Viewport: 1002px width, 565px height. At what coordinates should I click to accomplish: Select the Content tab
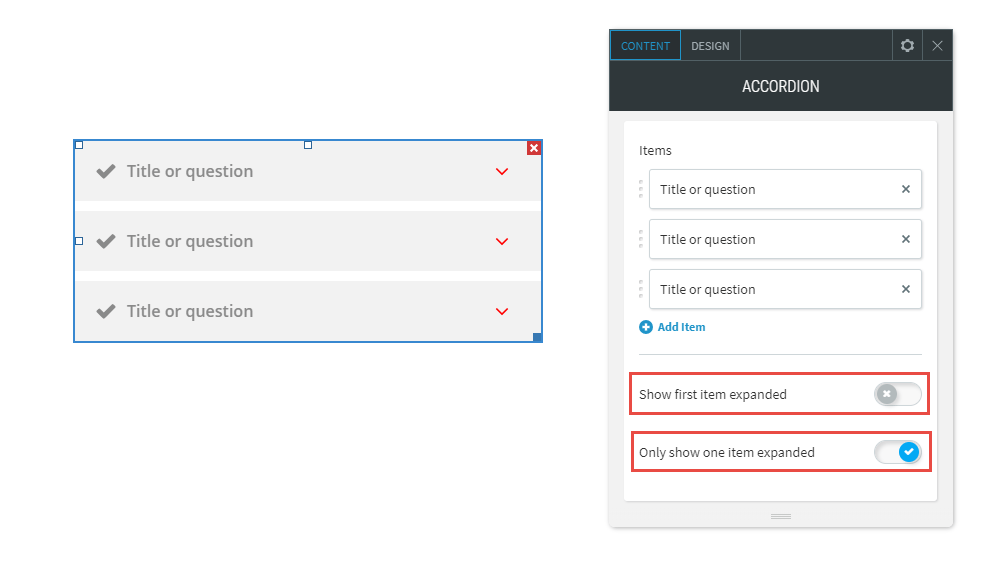click(645, 46)
